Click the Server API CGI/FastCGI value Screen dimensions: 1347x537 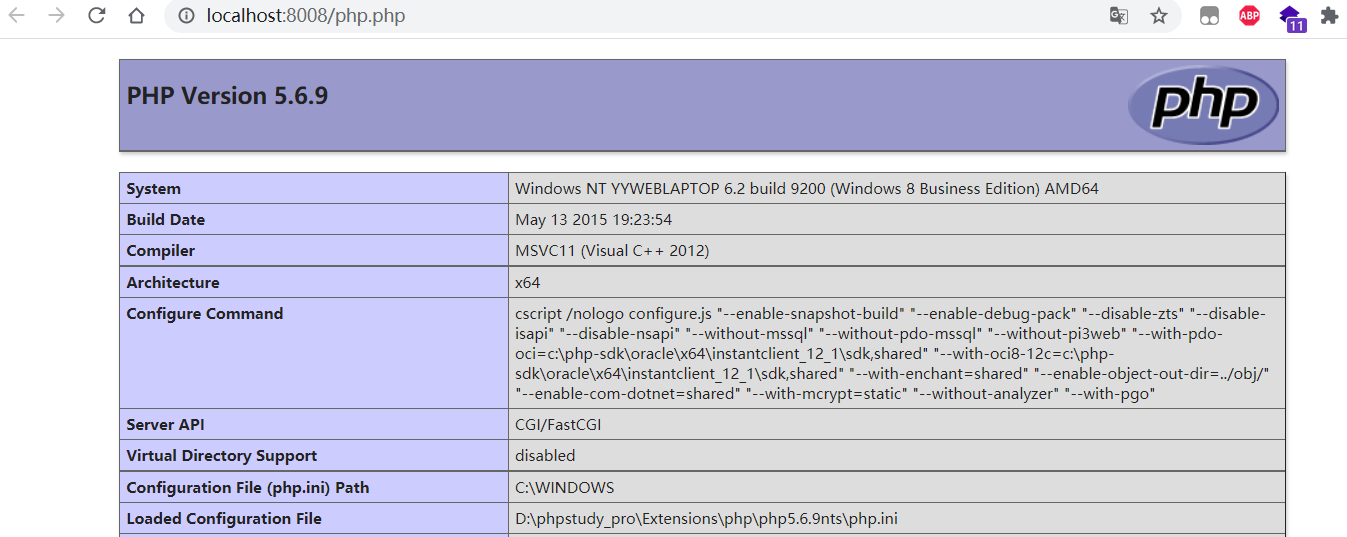[558, 425]
